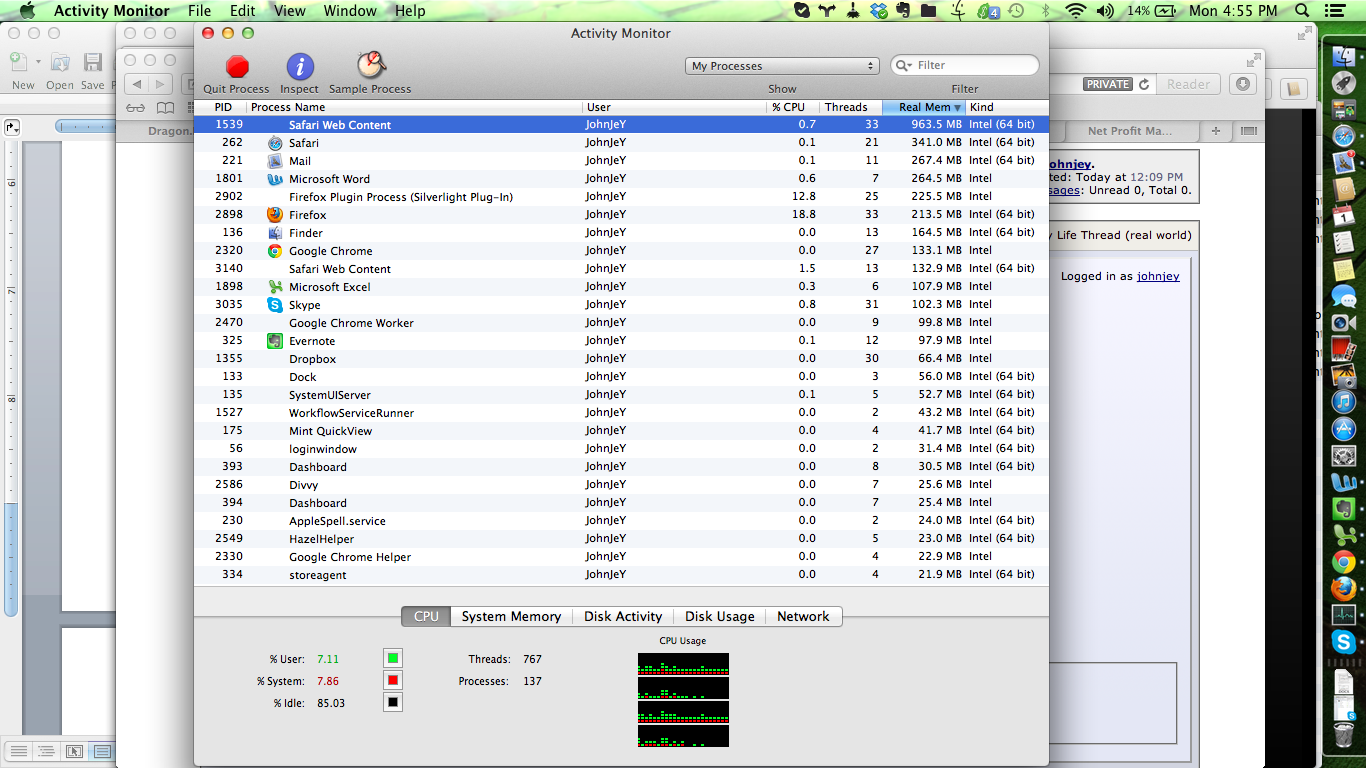Click the reload arrow in Safari address bar
Viewport: 1366px width, 768px height.
(x=1144, y=85)
